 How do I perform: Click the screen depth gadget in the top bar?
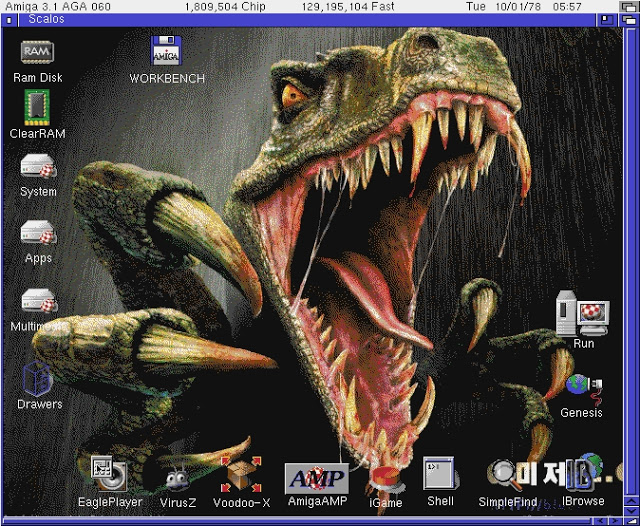(x=629, y=6)
